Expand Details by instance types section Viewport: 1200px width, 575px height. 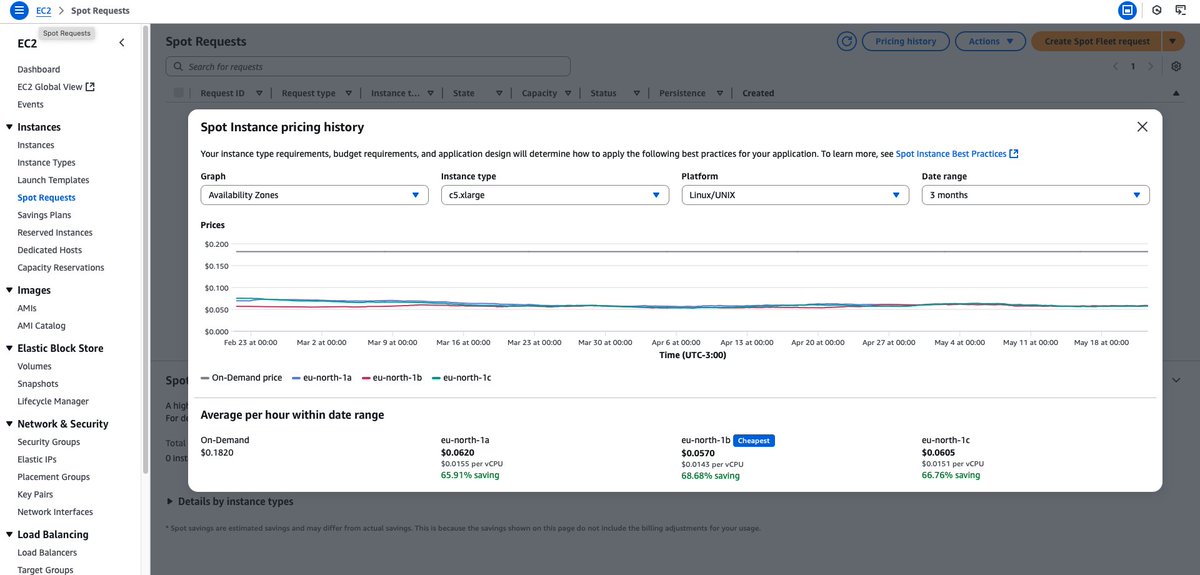click(x=229, y=501)
